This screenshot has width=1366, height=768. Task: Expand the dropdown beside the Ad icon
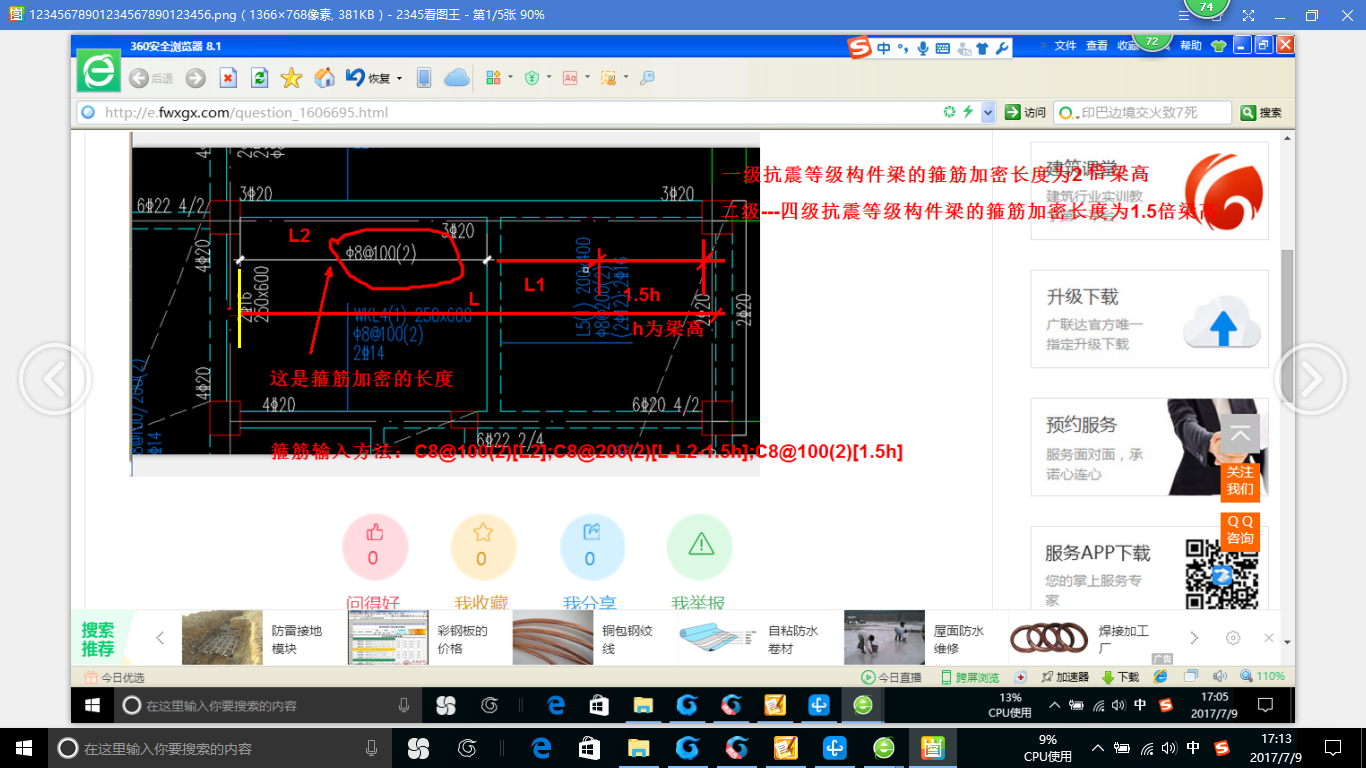pos(587,77)
